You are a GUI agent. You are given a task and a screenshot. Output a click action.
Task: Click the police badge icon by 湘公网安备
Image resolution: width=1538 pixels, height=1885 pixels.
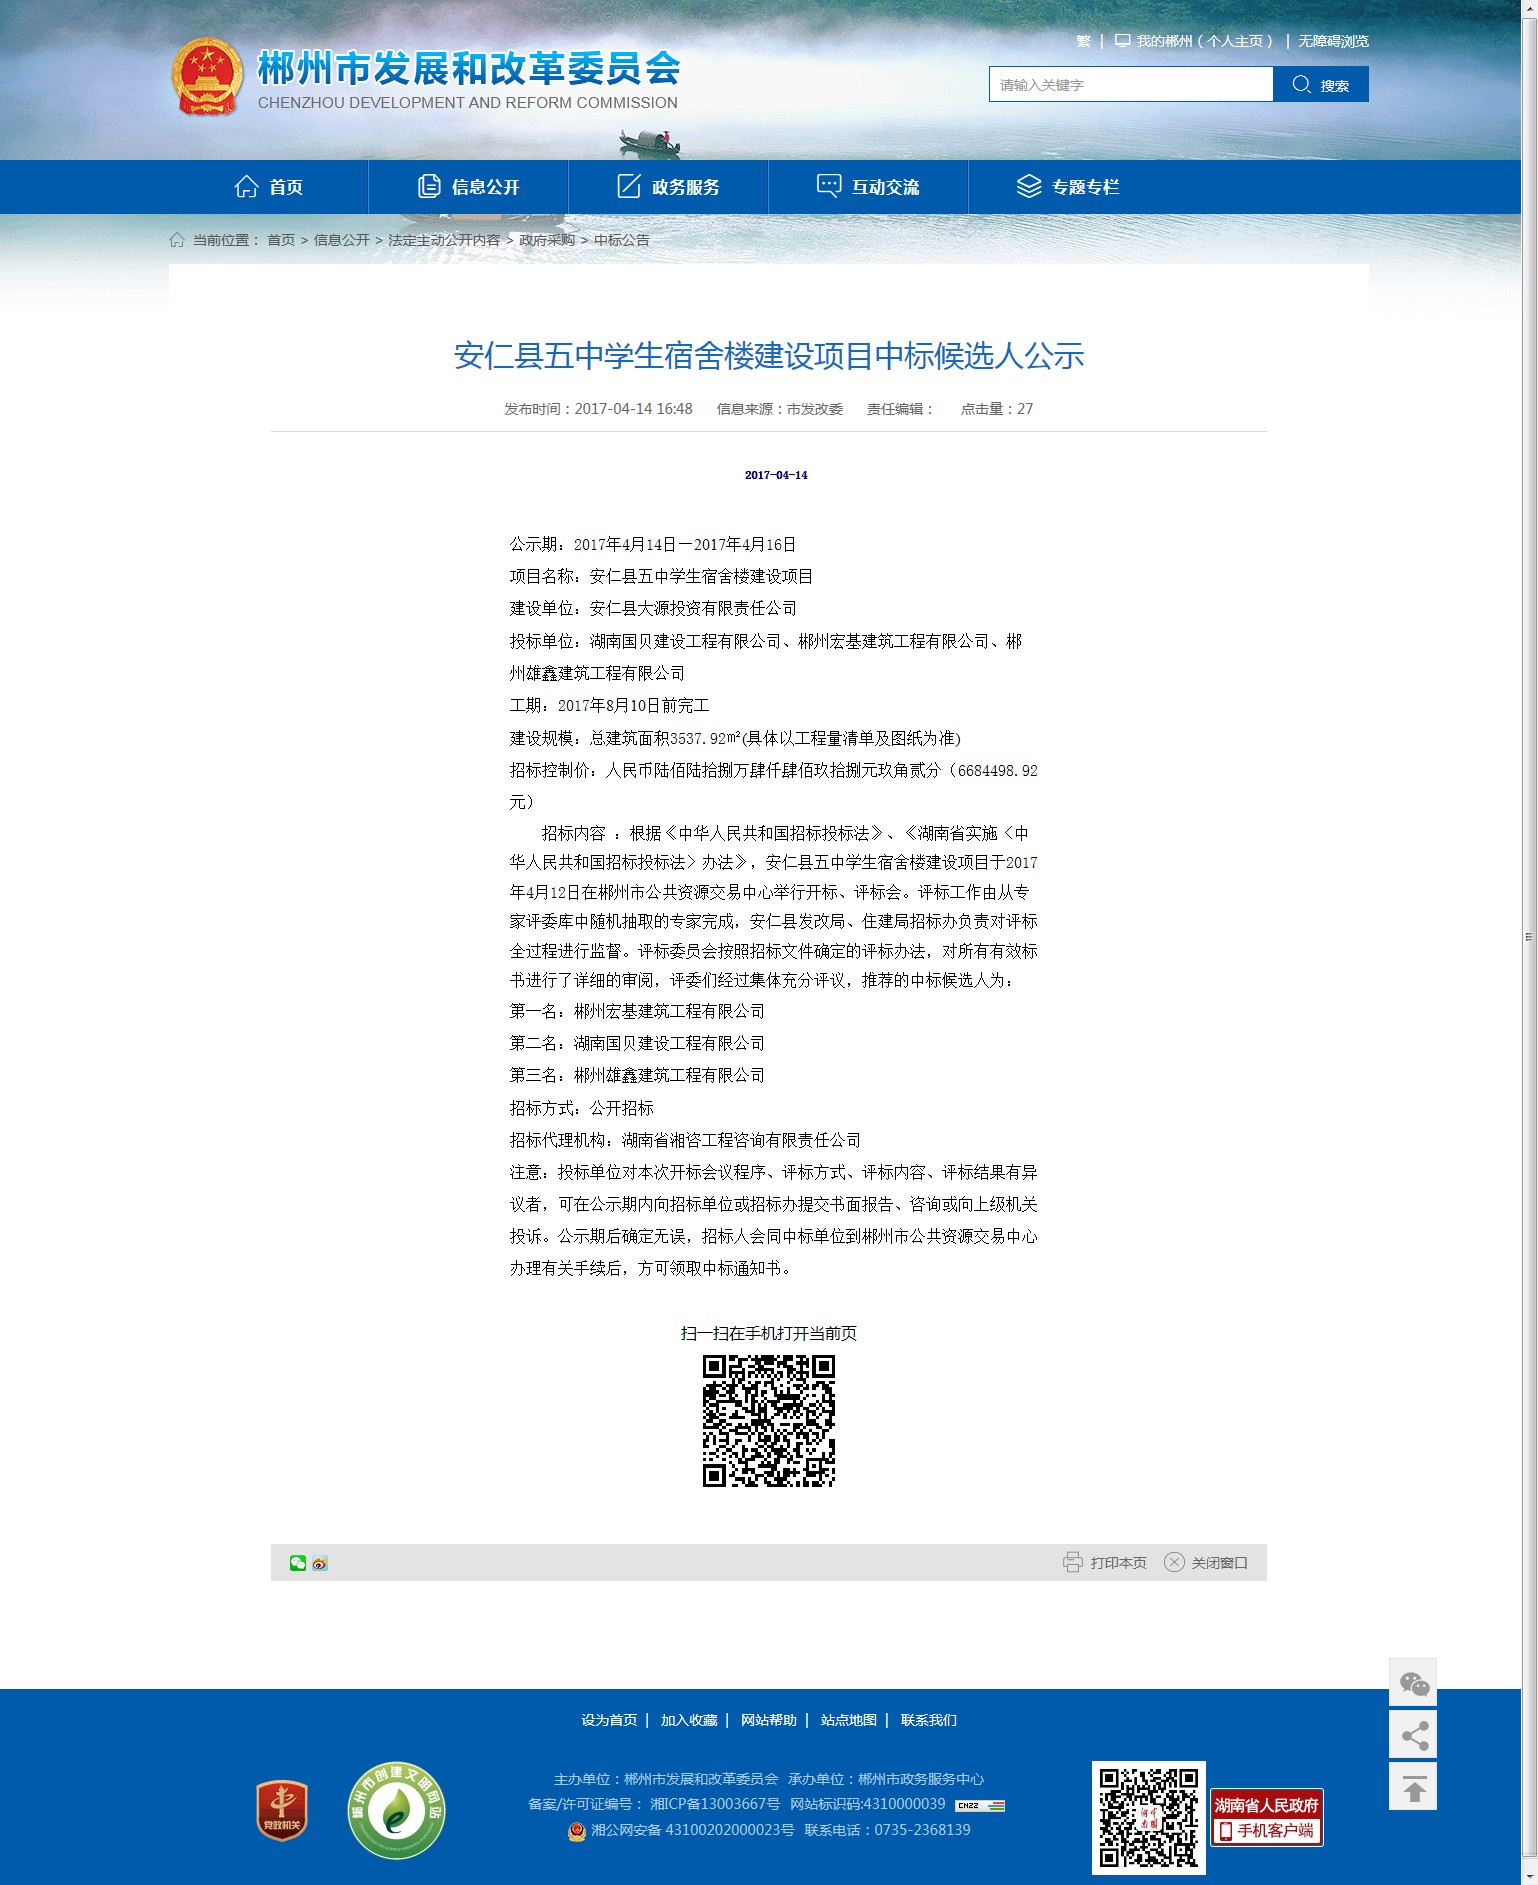tap(577, 1831)
